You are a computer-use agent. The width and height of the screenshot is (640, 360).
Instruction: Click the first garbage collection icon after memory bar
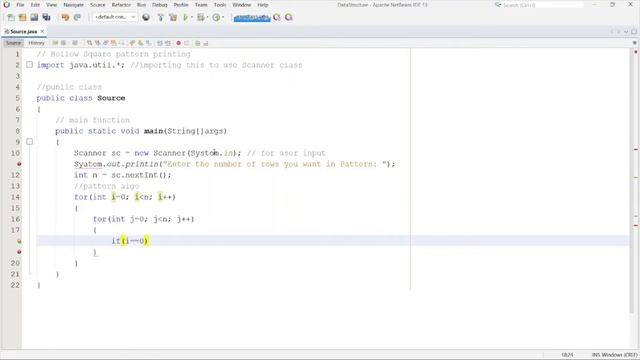click(x=277, y=17)
